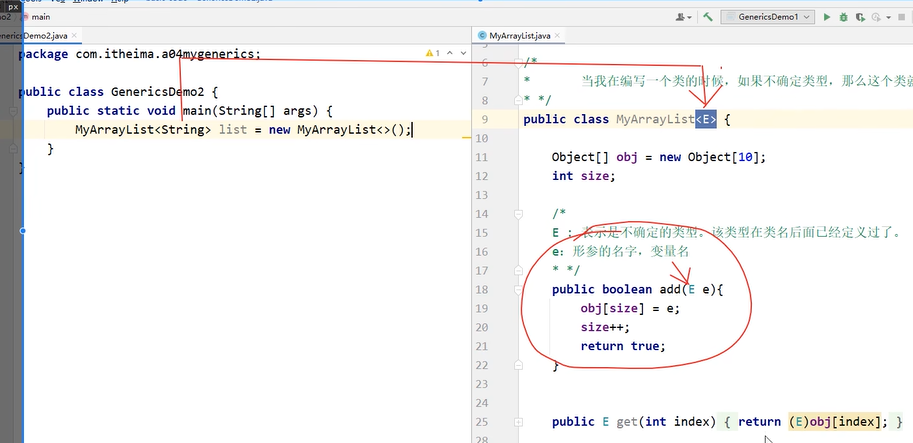Click line number 25 in right gutter
This screenshot has height=443, width=913.
[482, 422]
